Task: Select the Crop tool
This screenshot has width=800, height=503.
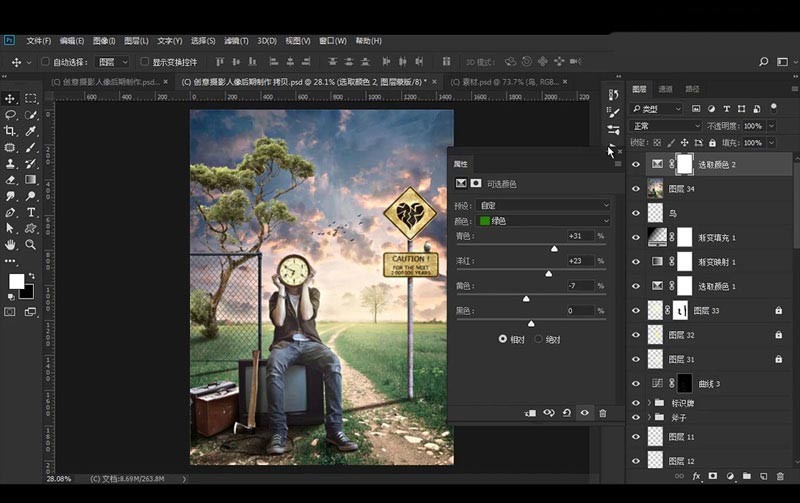Action: pos(10,131)
